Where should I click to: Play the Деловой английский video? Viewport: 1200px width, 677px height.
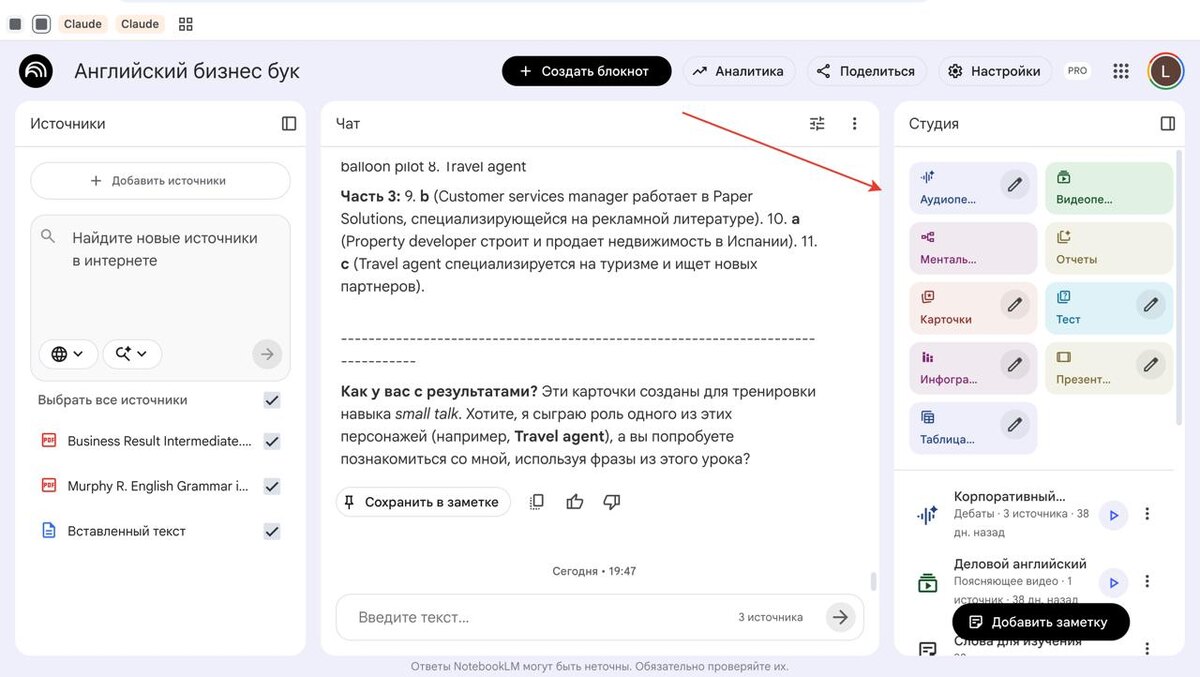click(1113, 582)
